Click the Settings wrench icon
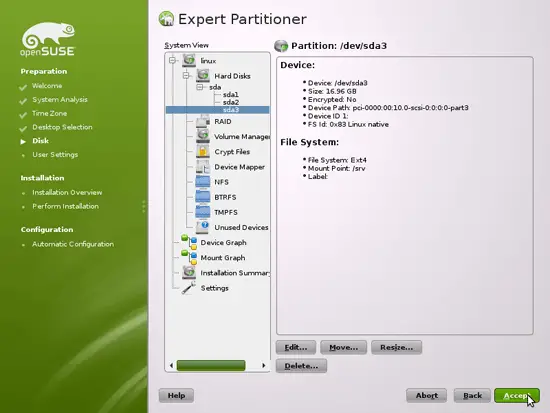The image size is (550, 413). 189,288
